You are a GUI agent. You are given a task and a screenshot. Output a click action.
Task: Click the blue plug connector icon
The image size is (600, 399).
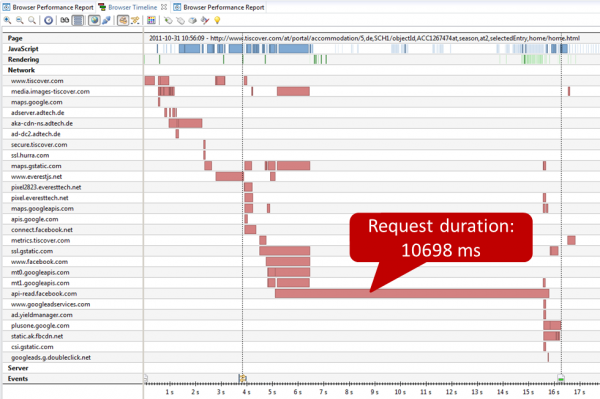[106, 20]
